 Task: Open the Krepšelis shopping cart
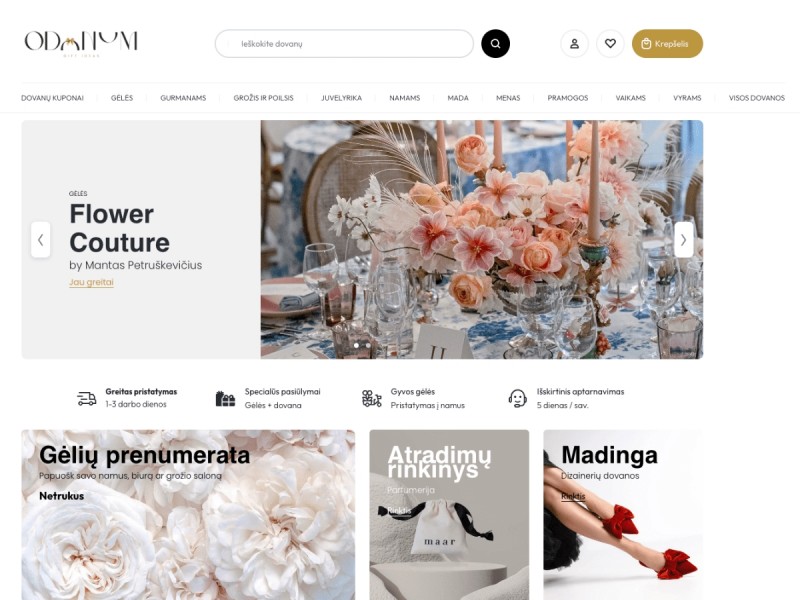(x=667, y=43)
